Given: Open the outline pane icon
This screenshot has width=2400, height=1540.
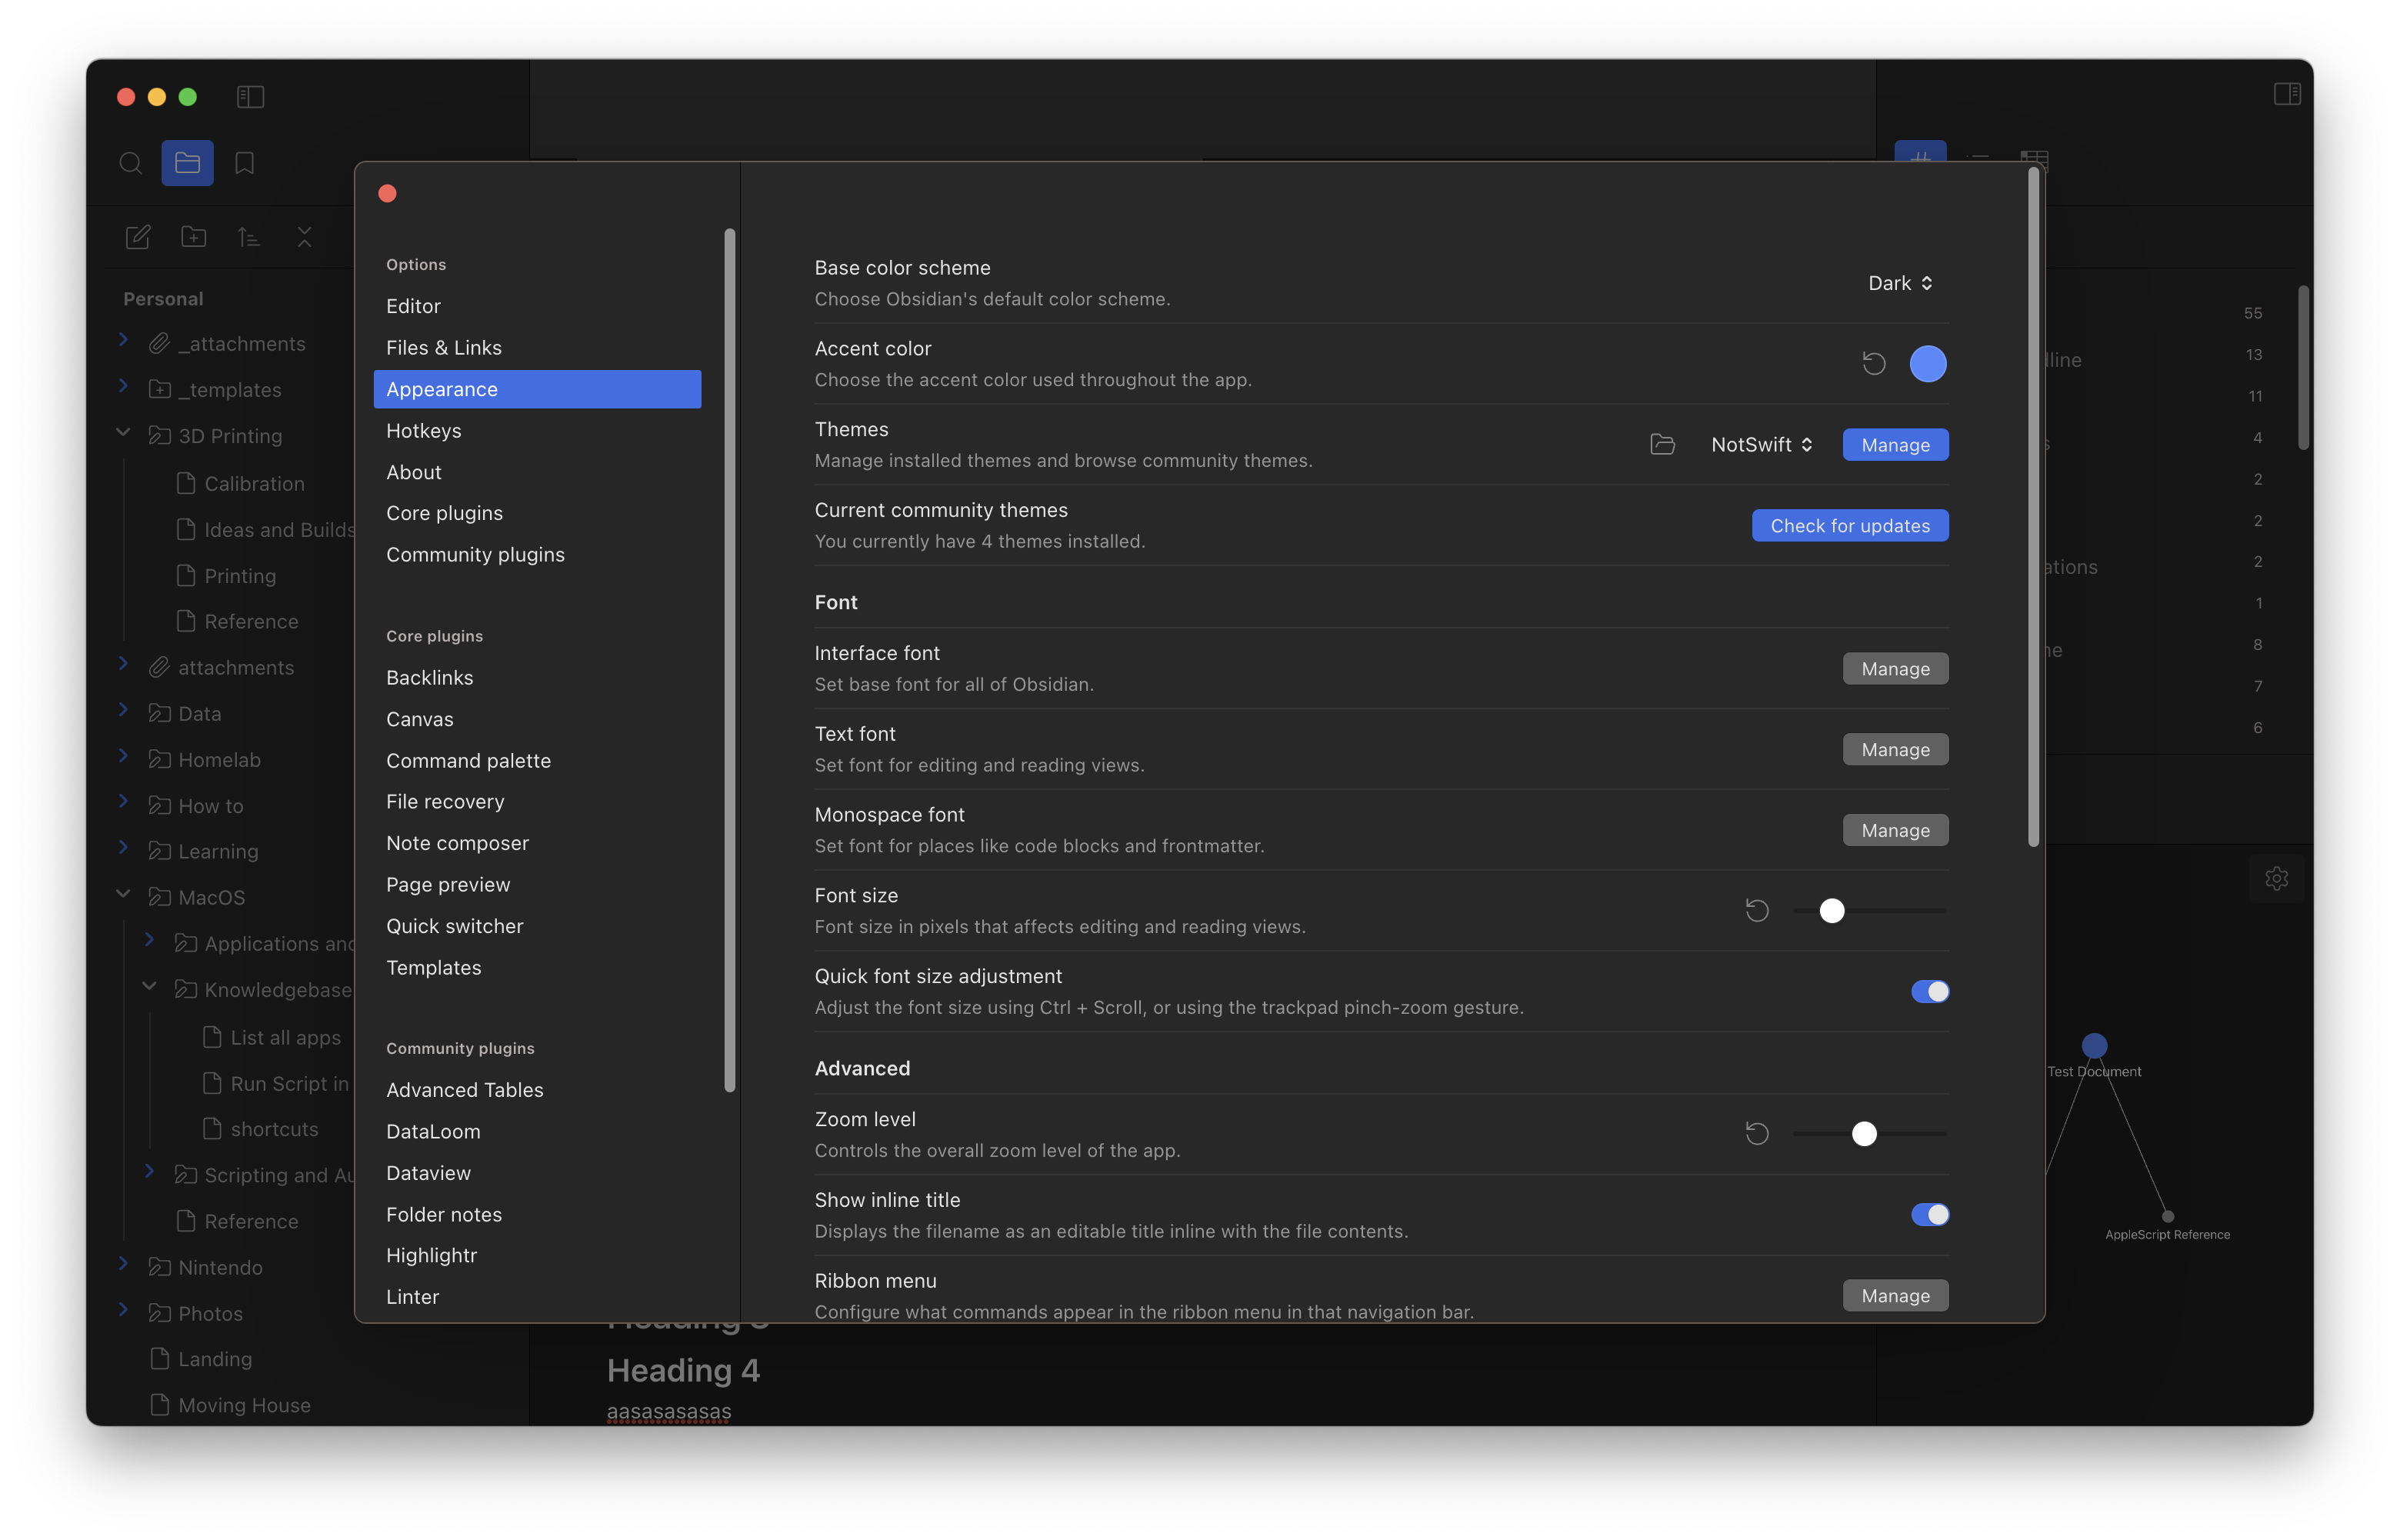Looking at the screenshot, I should 1977,158.
